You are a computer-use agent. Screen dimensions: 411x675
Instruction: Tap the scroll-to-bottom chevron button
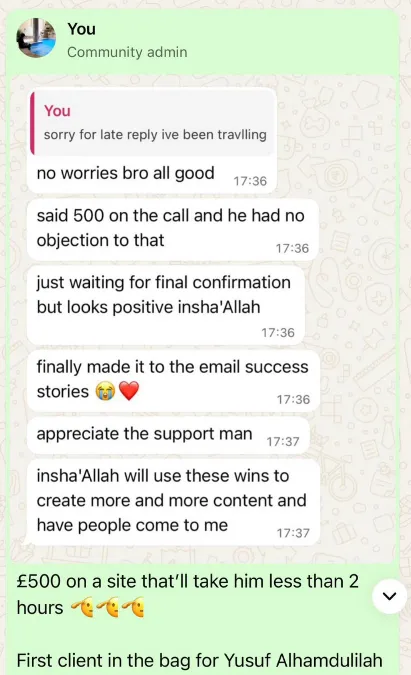click(389, 596)
